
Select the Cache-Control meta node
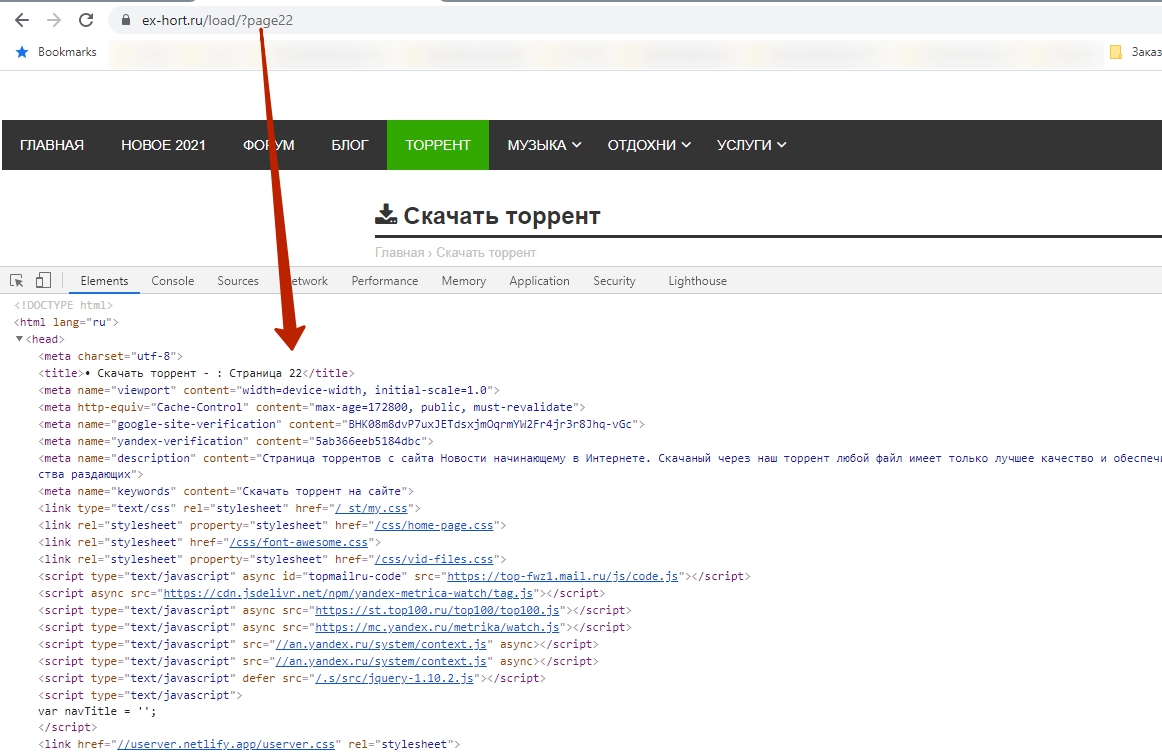point(312,407)
